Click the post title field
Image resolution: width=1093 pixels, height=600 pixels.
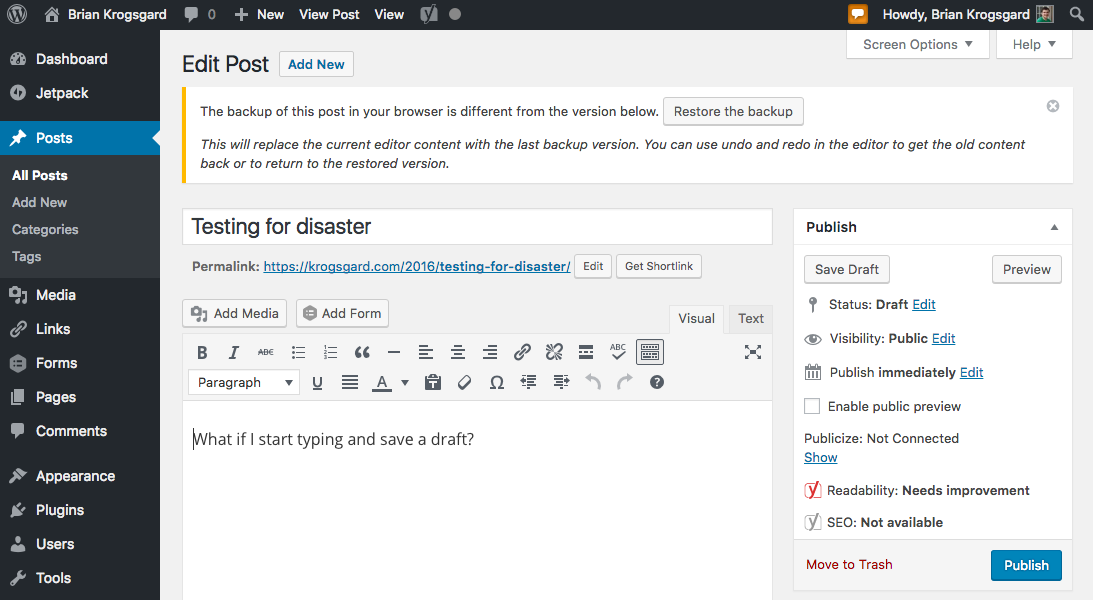coord(477,226)
